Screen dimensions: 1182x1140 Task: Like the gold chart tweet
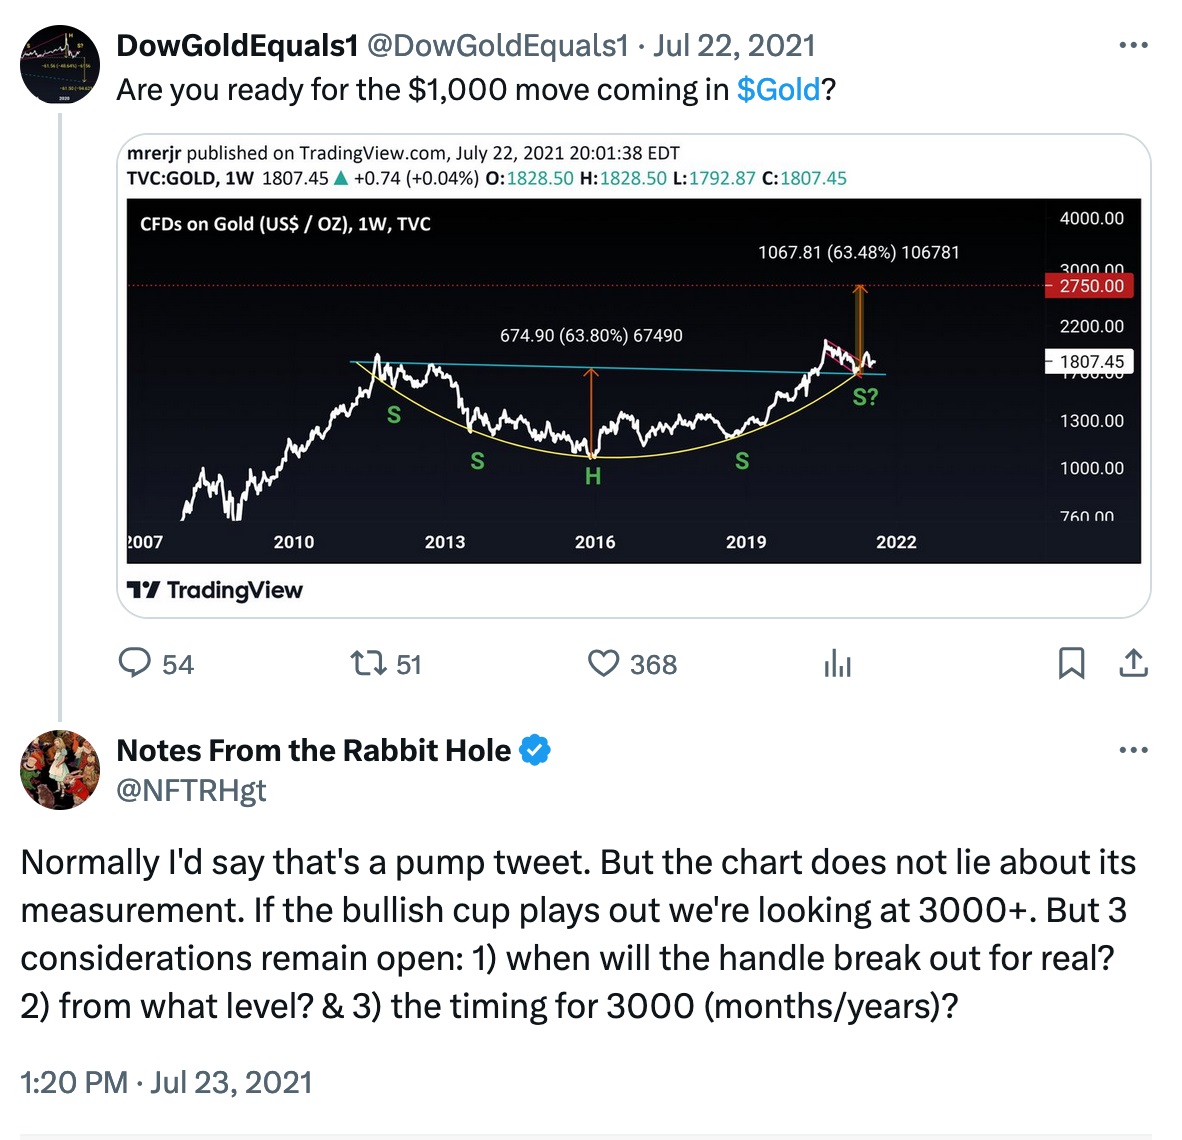(604, 663)
